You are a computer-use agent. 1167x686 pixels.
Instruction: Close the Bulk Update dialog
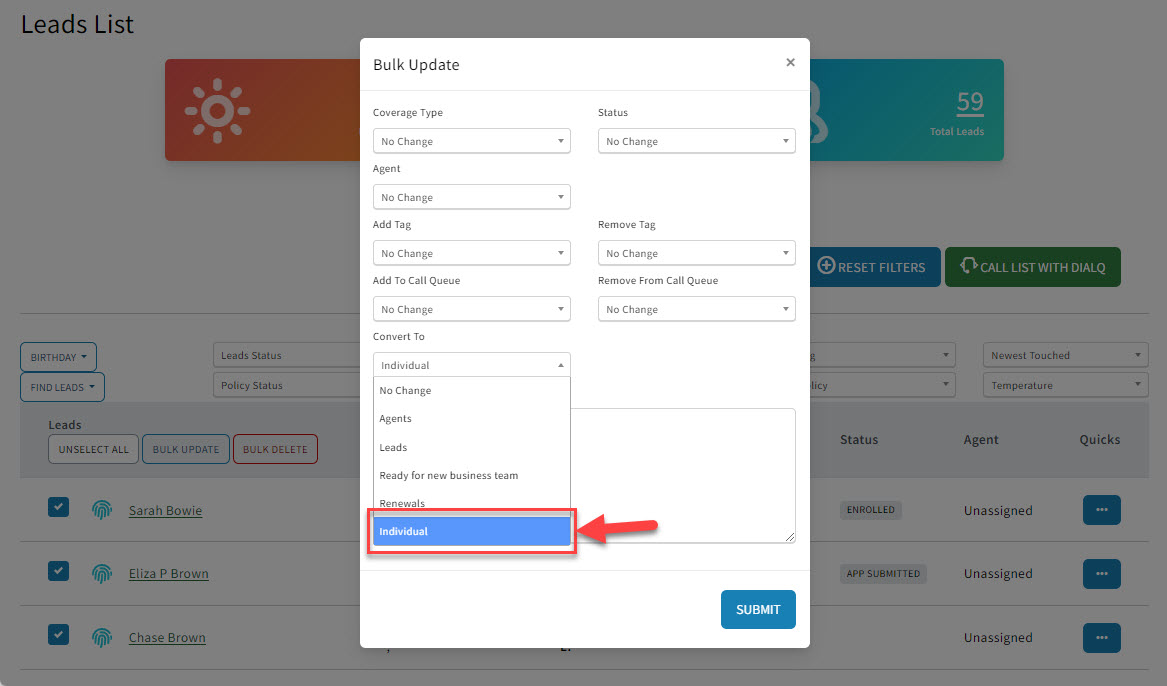(x=790, y=62)
